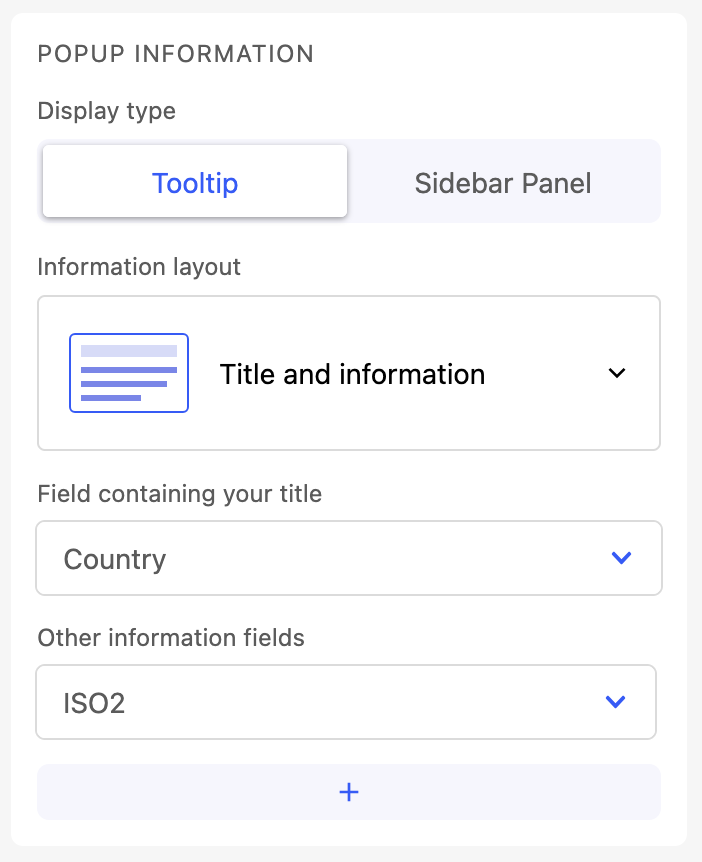Click the blue chevron beside ISO2
The image size is (702, 862).
616,702
